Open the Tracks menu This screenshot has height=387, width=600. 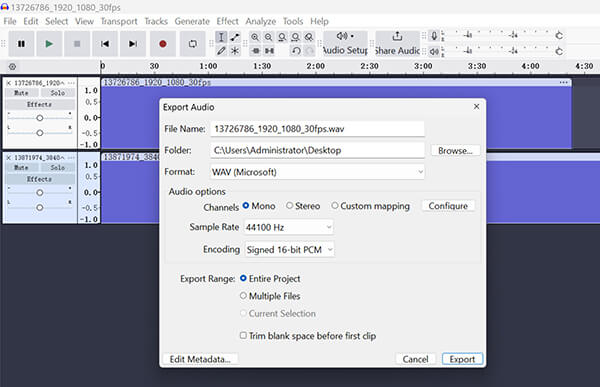156,21
